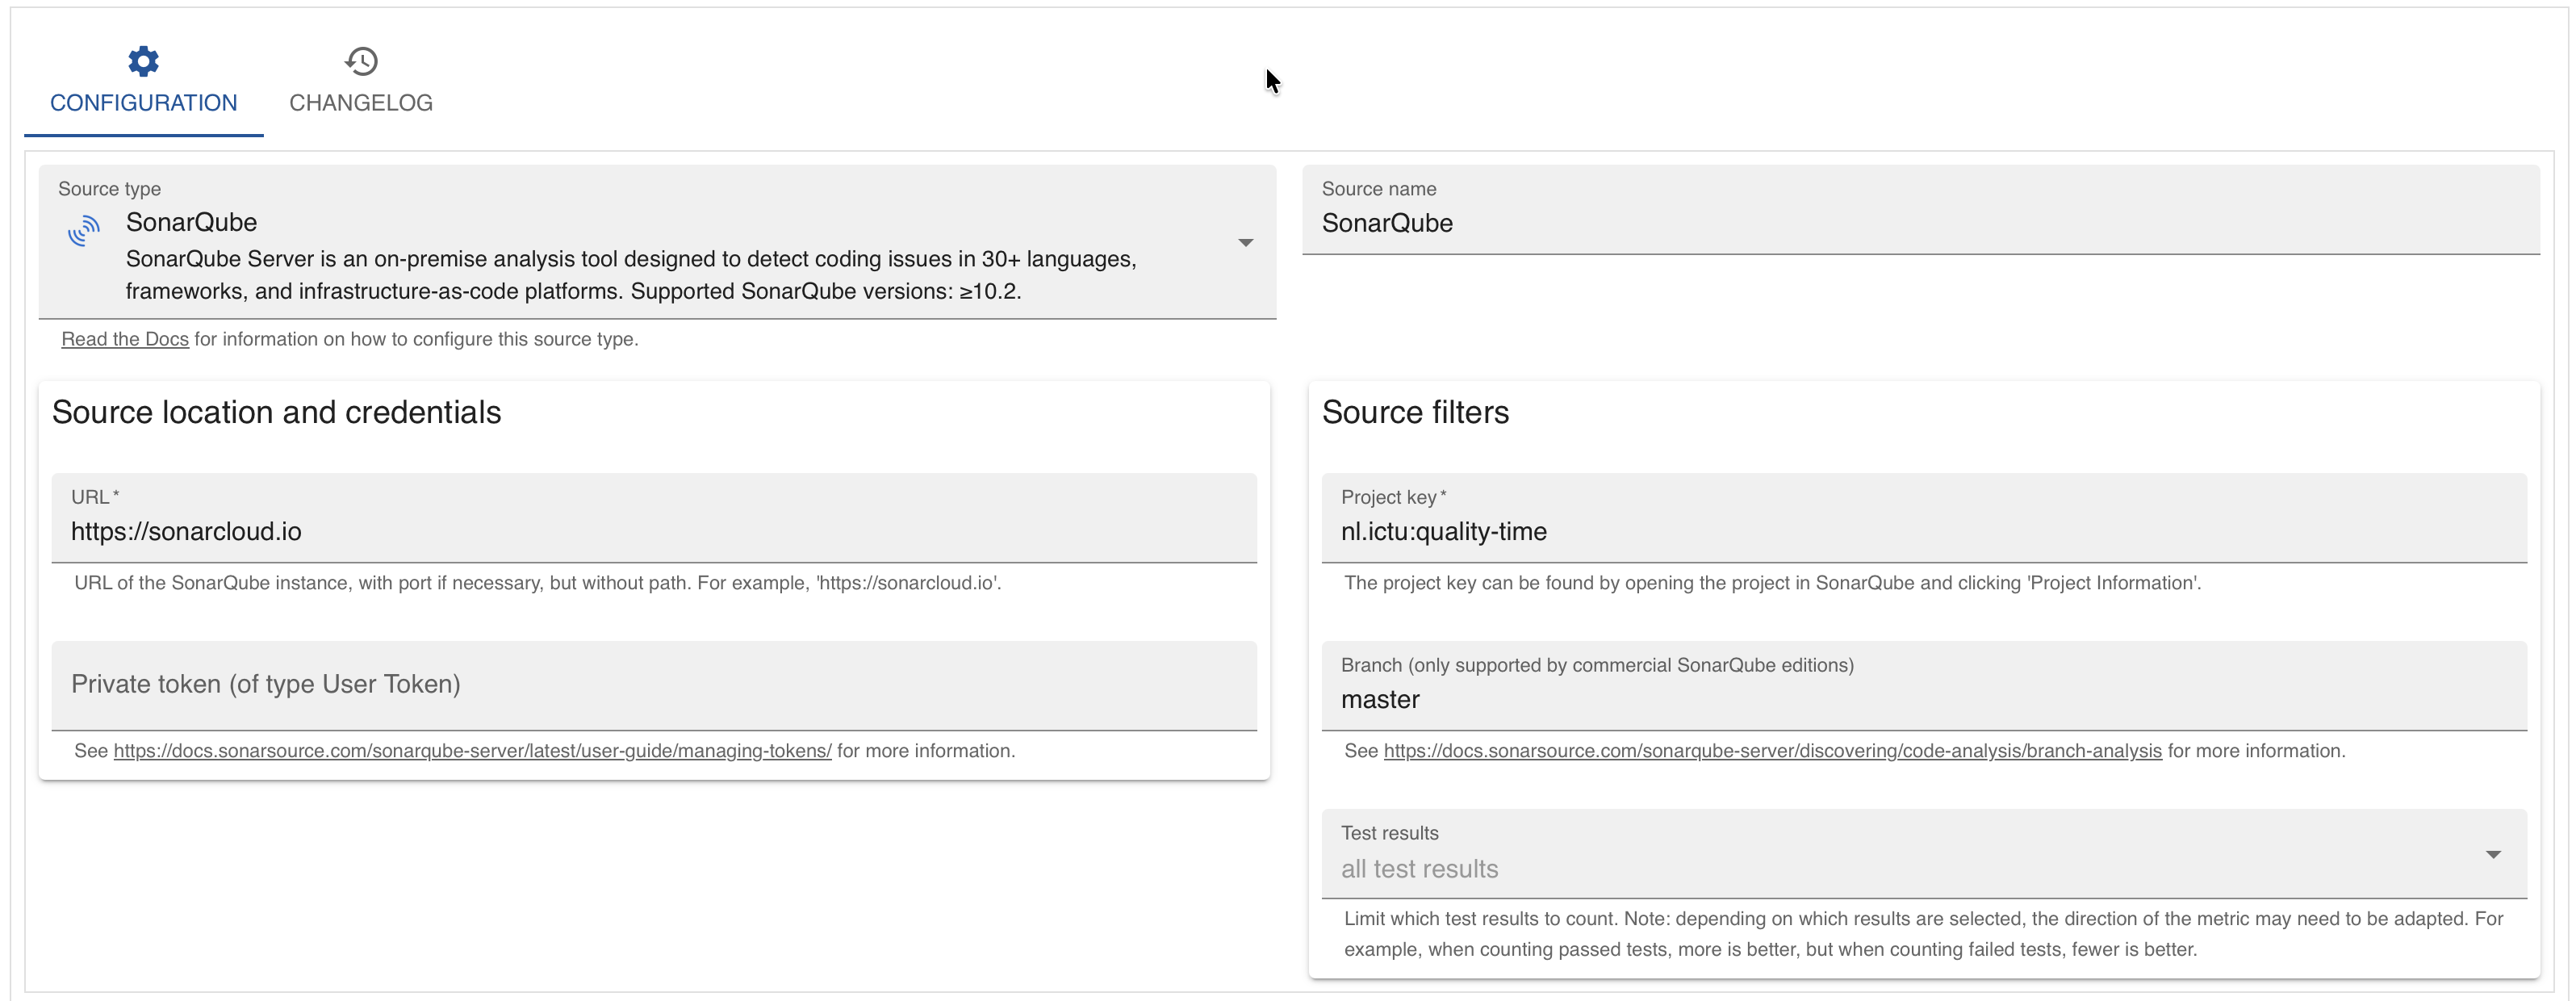Open the Test results dropdown arrow

pos(2493,854)
